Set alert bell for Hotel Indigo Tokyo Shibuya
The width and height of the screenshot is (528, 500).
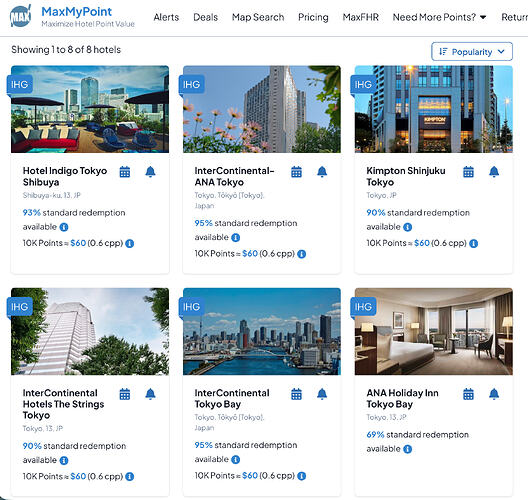click(x=150, y=172)
